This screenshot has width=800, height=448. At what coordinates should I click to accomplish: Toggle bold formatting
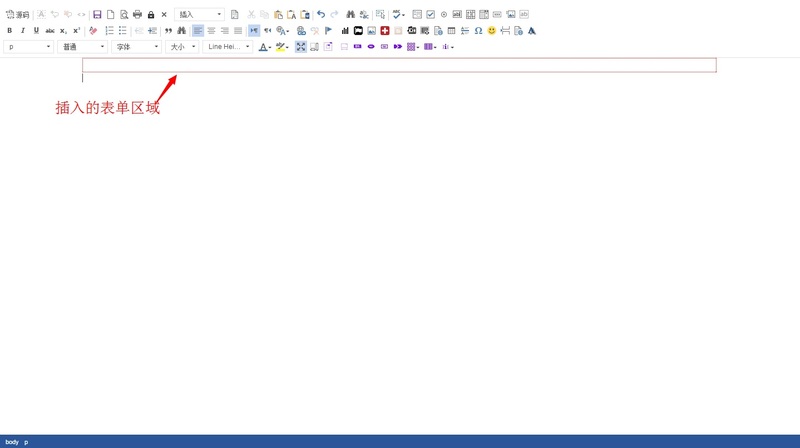coord(10,31)
